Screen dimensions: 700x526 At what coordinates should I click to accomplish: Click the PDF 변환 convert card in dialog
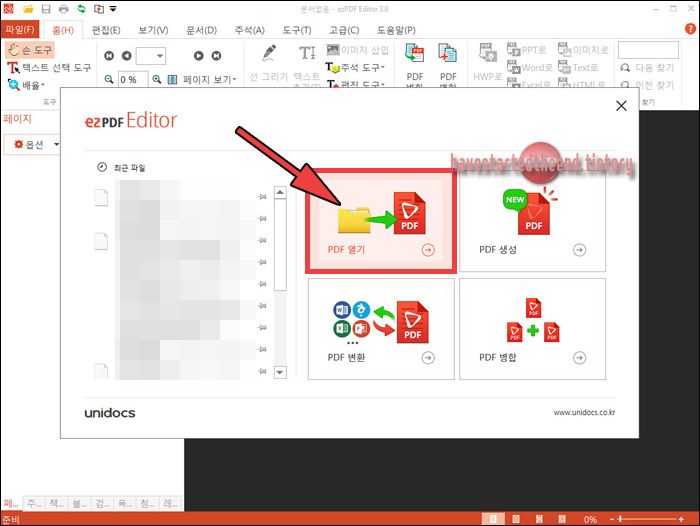tap(381, 329)
